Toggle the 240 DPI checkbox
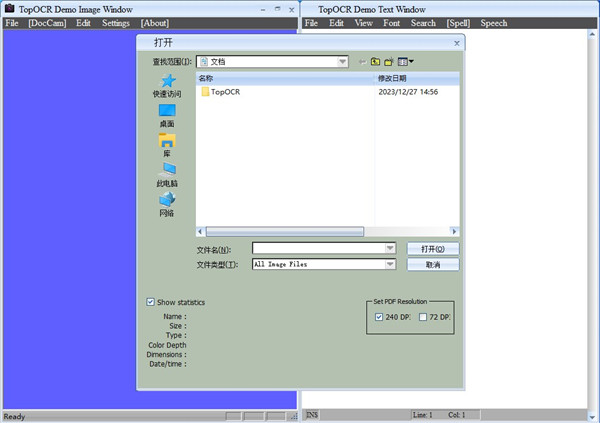600x423 pixels. (x=379, y=317)
